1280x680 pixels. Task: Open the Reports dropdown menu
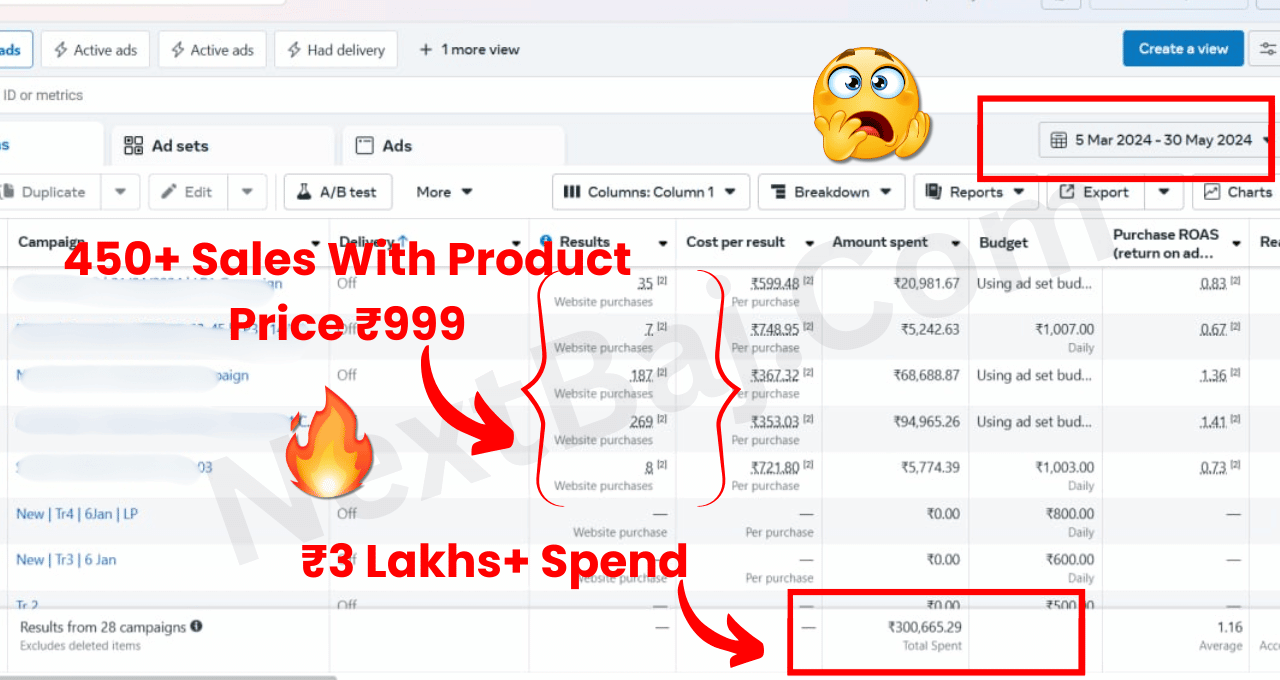click(975, 192)
